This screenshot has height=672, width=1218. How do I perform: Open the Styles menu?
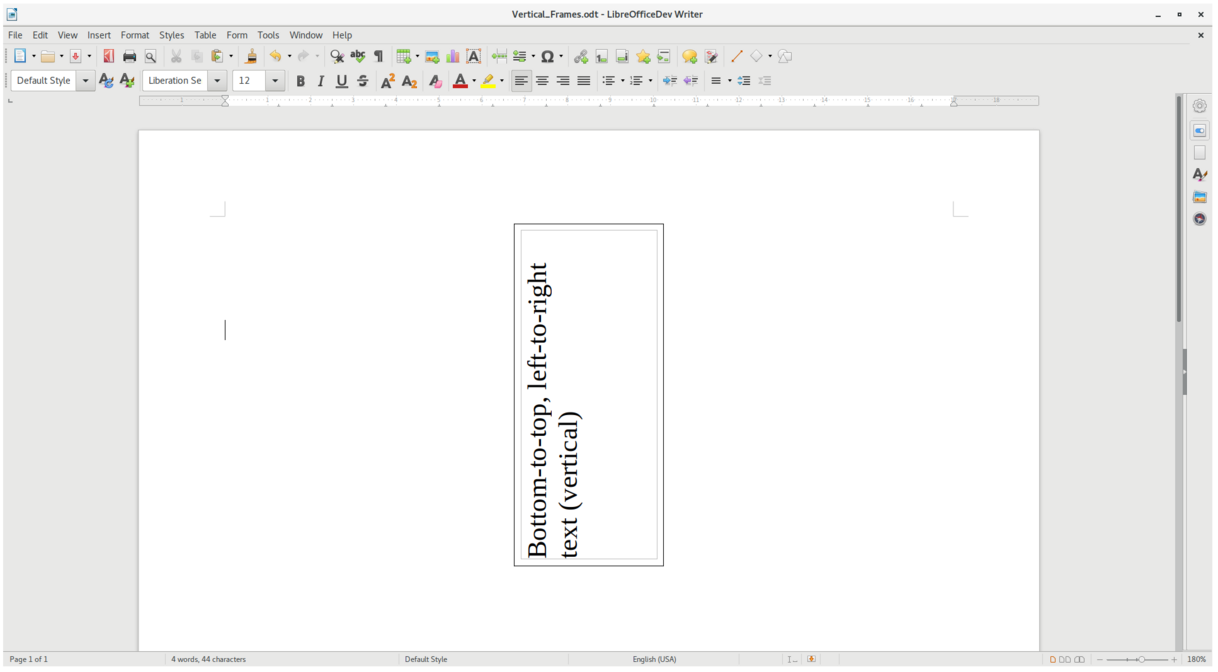tap(171, 34)
